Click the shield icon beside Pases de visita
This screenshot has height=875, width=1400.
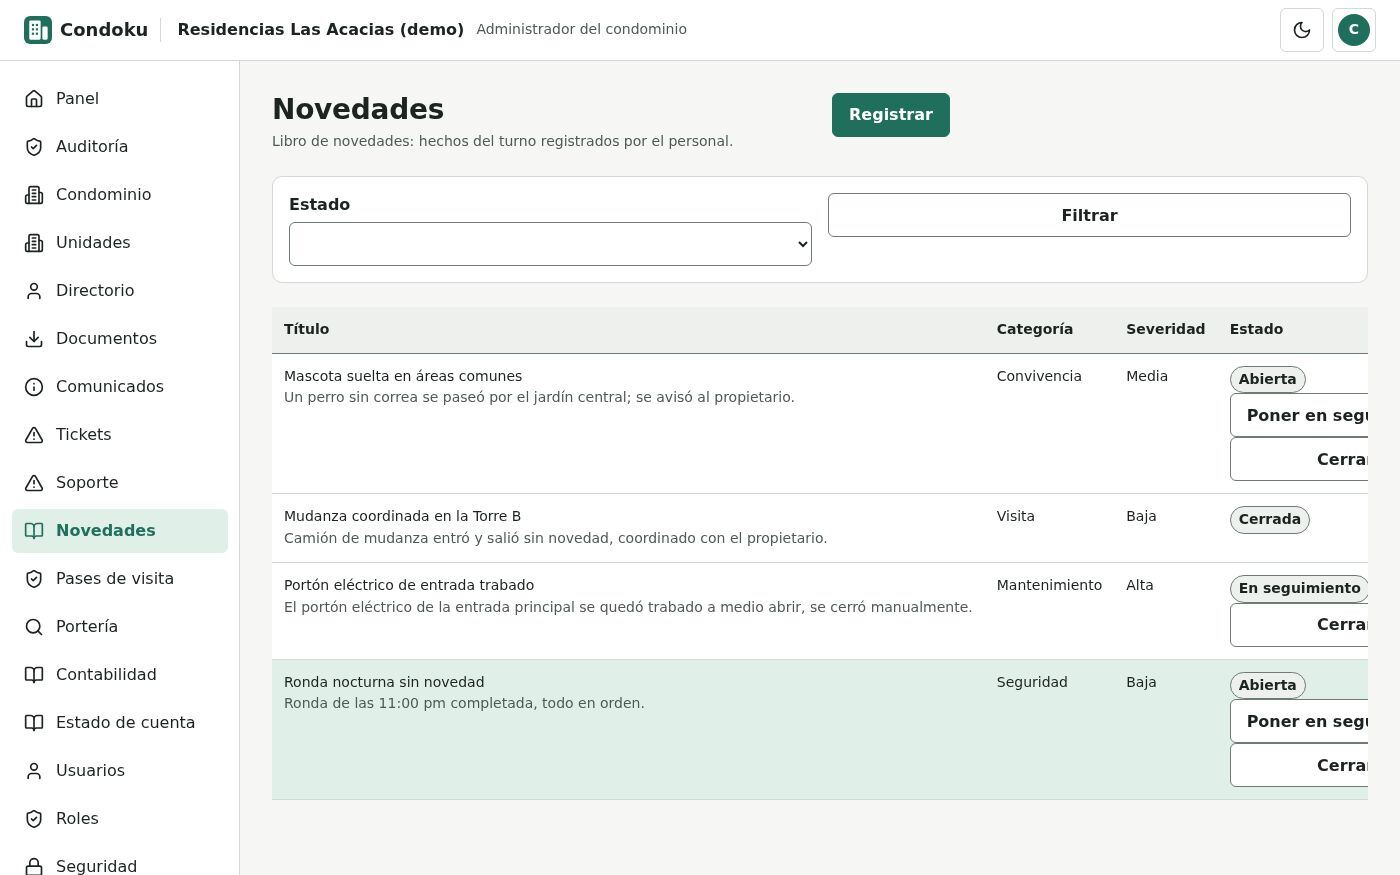[x=34, y=578]
